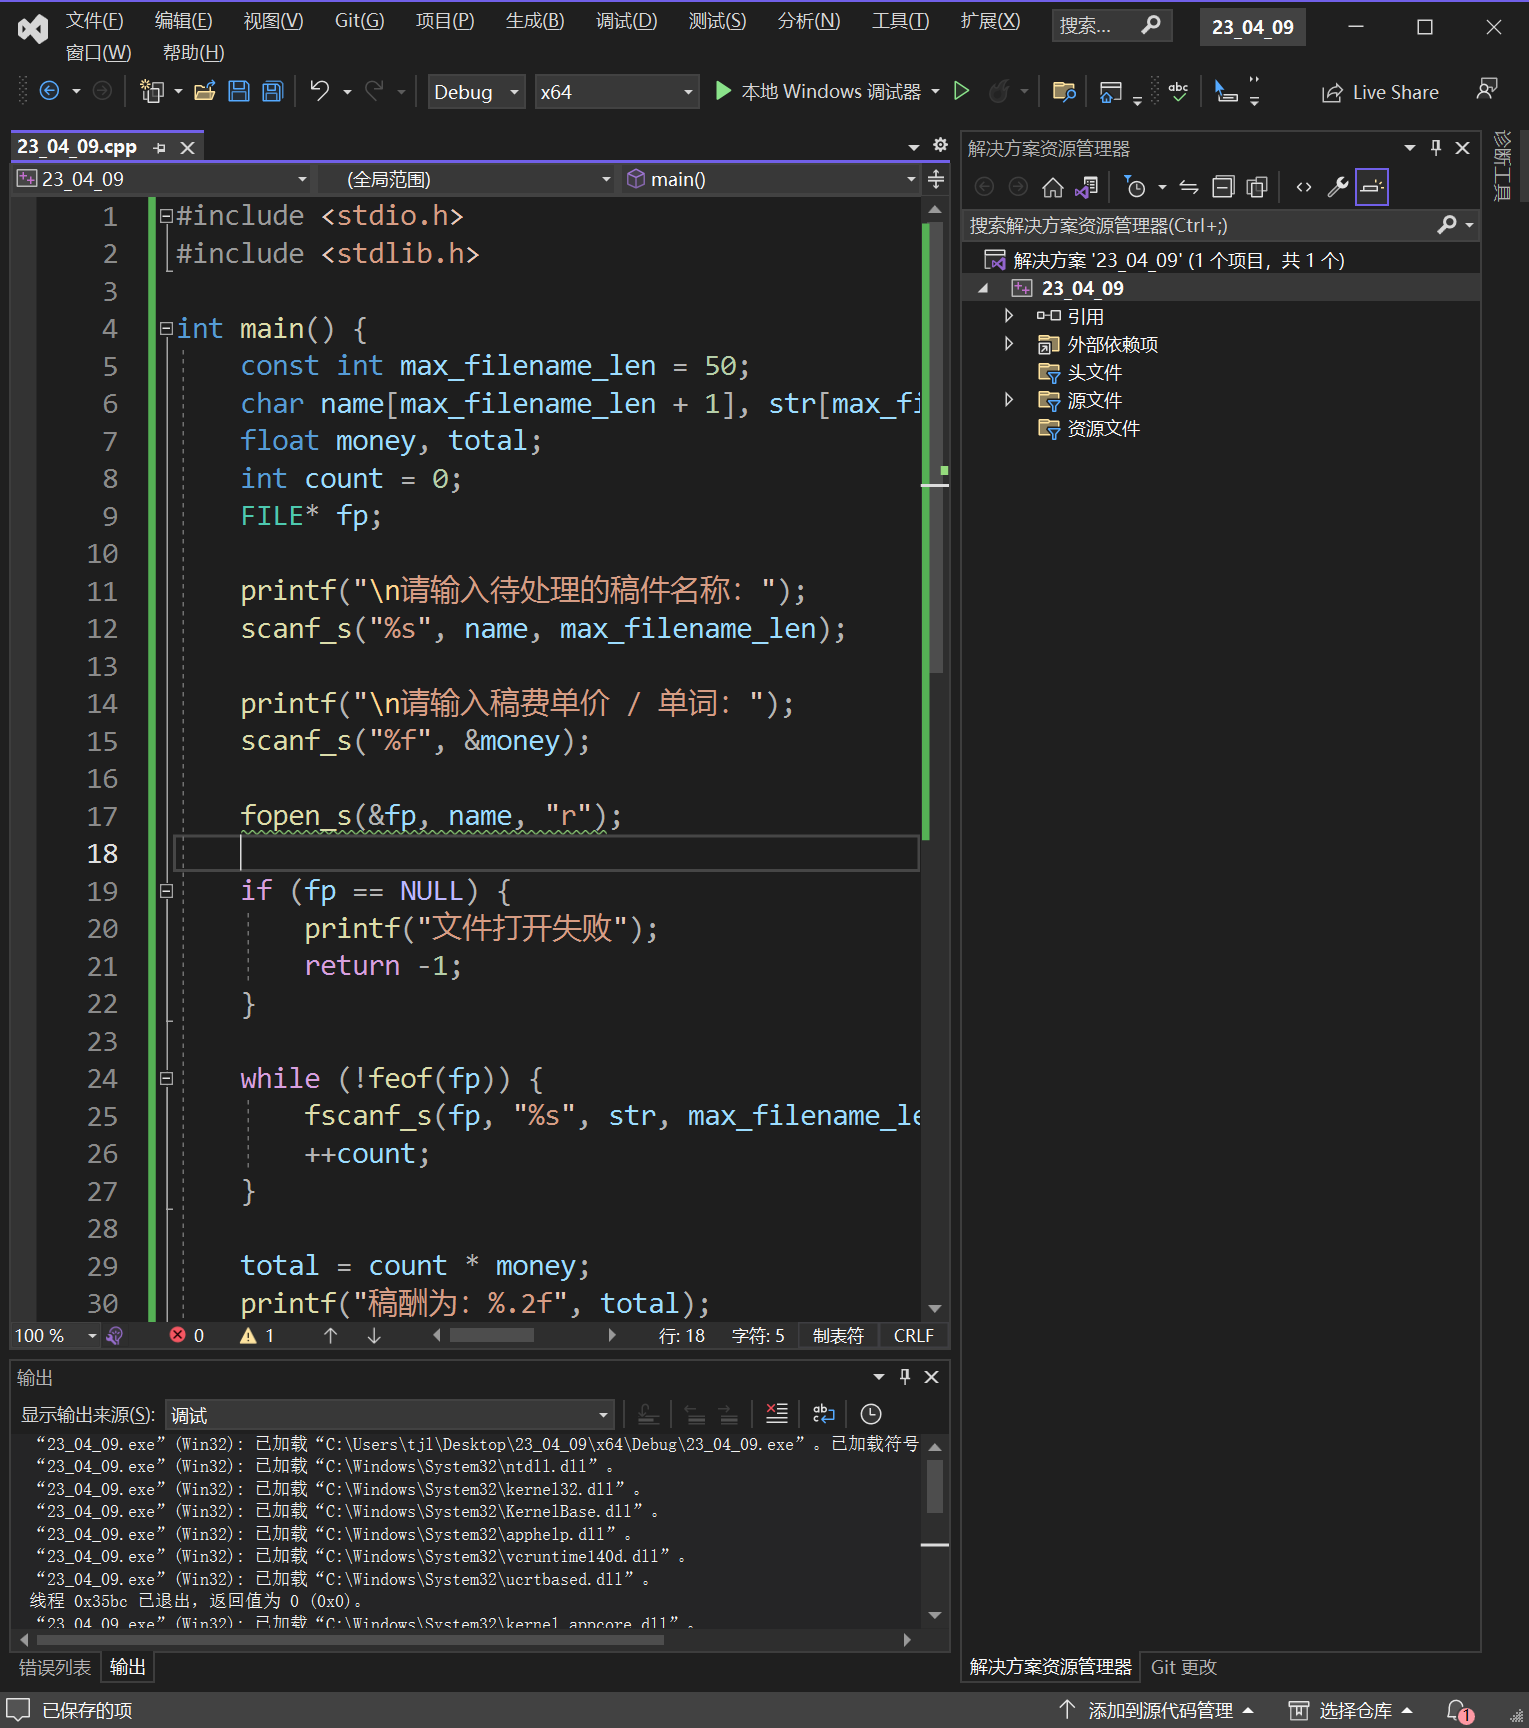Click the Output panel horizontal scrollbar thumb
The height and width of the screenshot is (1728, 1529).
[x=350, y=1640]
